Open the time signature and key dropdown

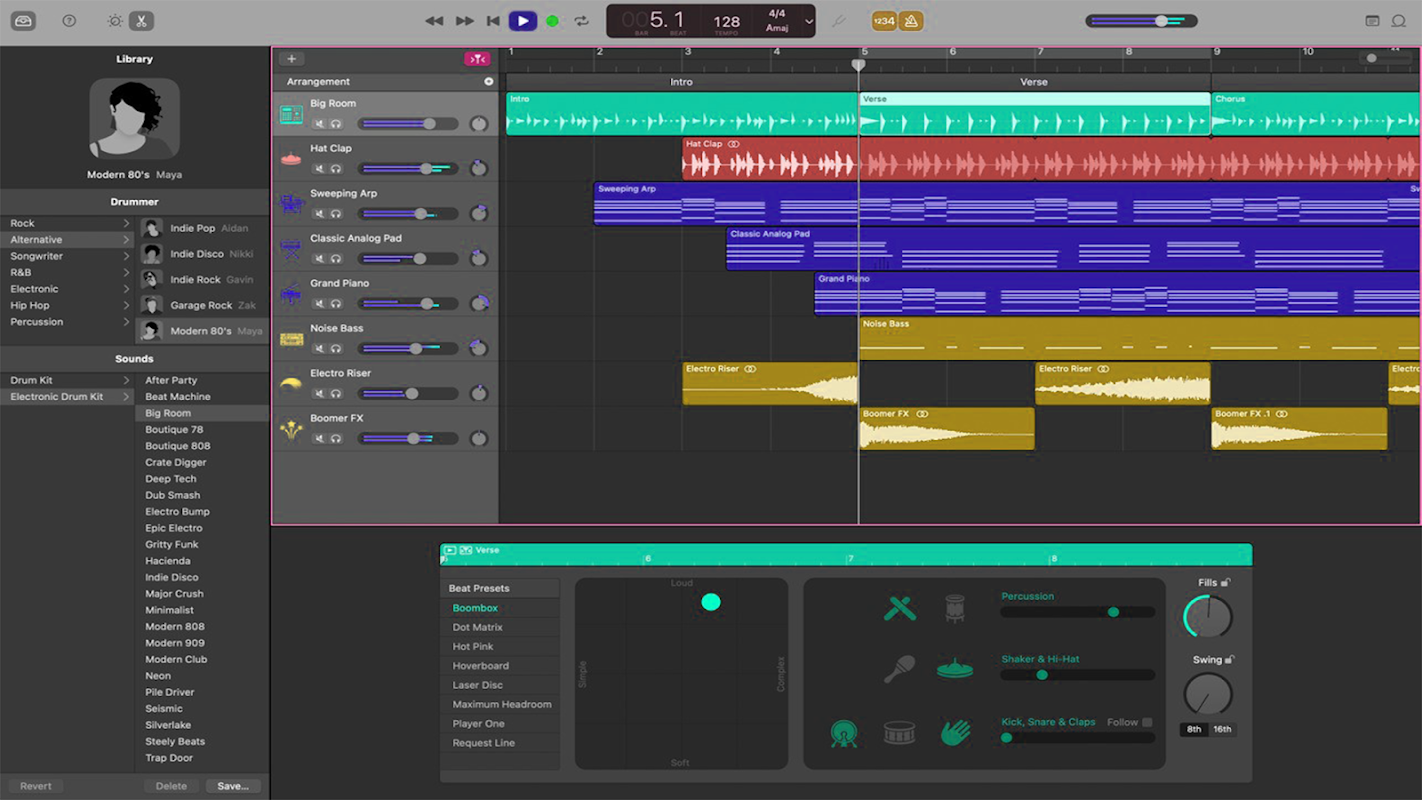pyautogui.click(x=808, y=21)
